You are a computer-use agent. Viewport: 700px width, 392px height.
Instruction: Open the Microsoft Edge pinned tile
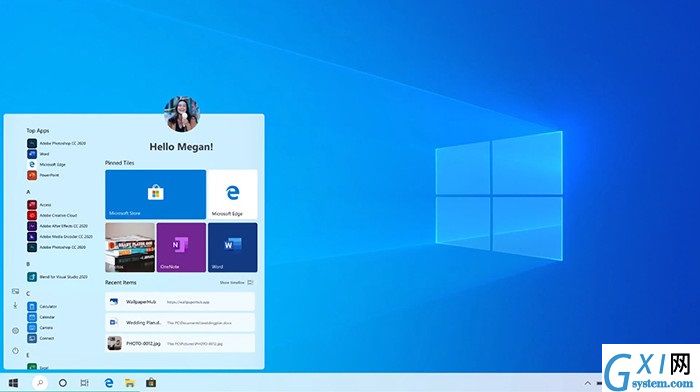pyautogui.click(x=232, y=194)
